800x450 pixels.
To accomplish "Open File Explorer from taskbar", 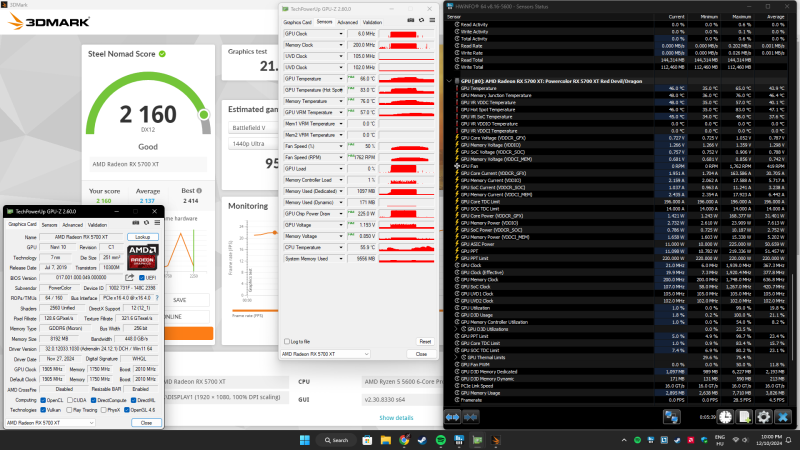I will [x=385, y=440].
